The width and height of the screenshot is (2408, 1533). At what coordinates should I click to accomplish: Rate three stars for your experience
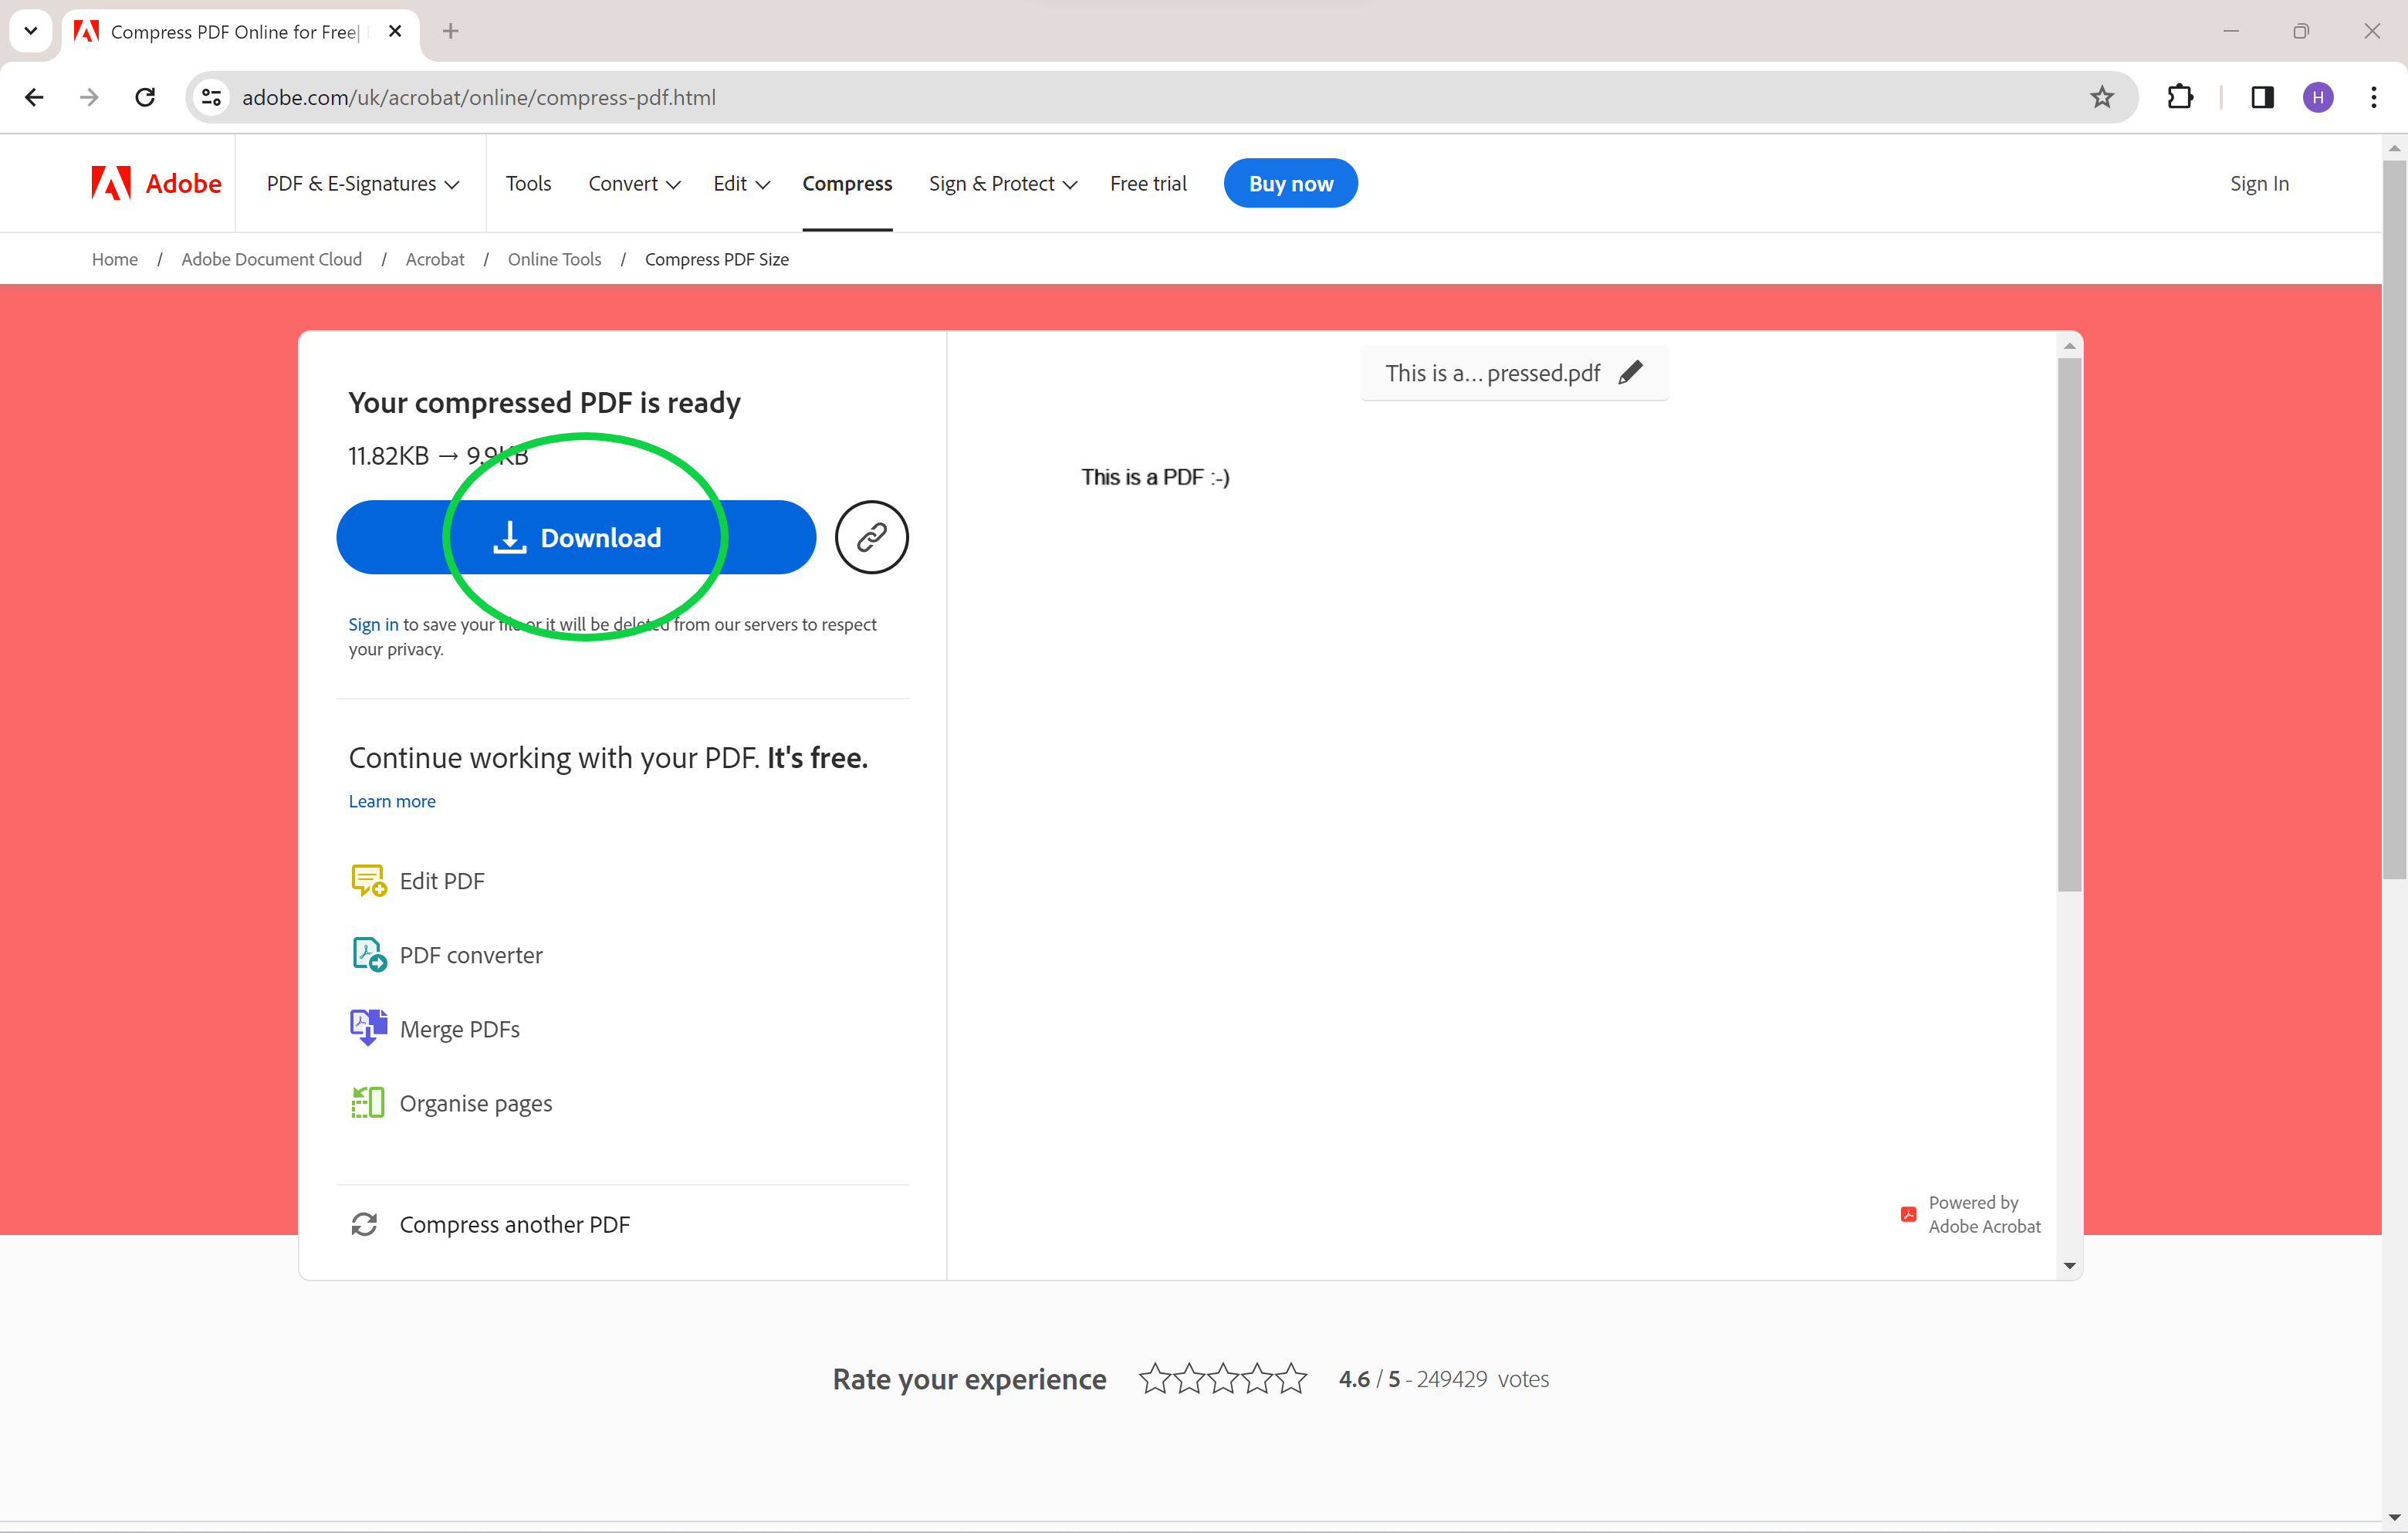point(1223,1378)
